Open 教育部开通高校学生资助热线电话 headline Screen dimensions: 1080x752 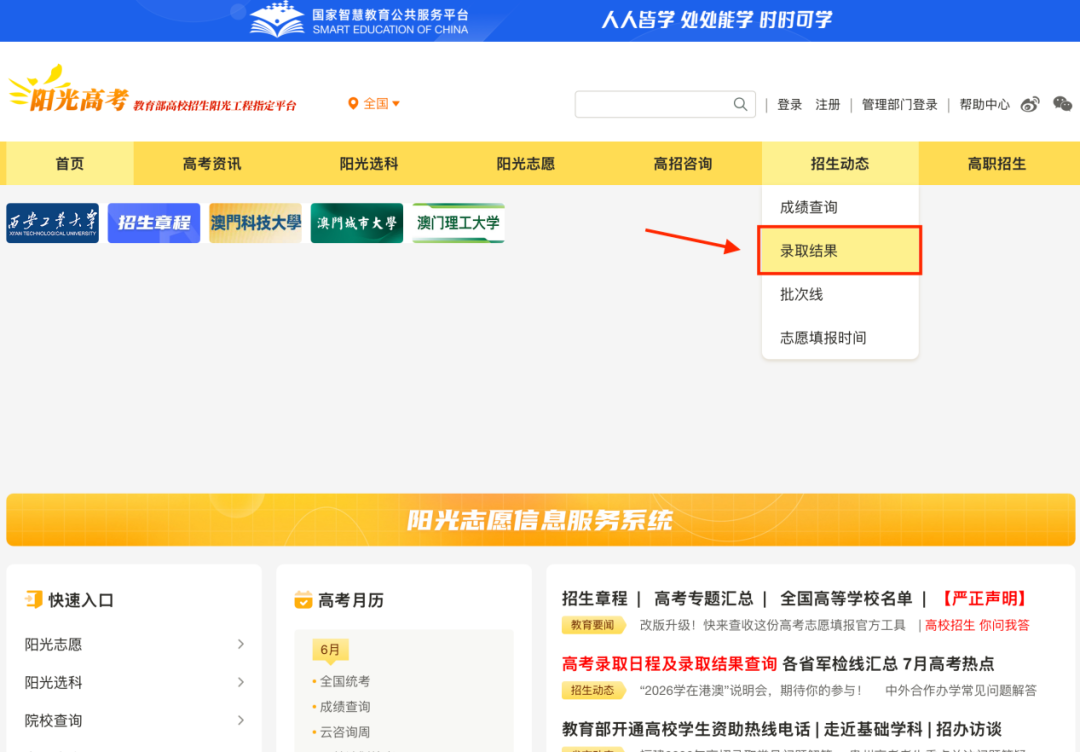(x=686, y=729)
